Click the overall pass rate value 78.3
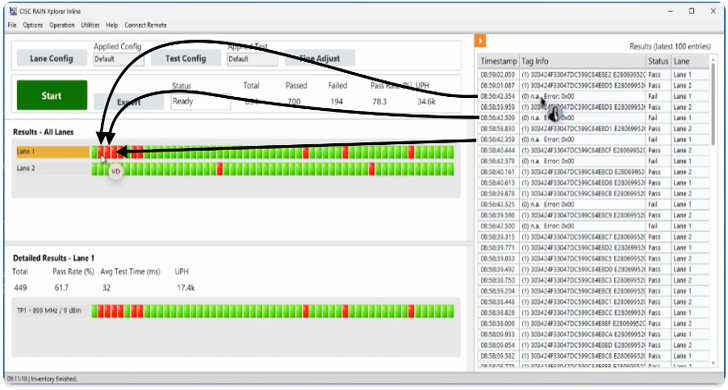Screen dimensions: 728x390 379,102
